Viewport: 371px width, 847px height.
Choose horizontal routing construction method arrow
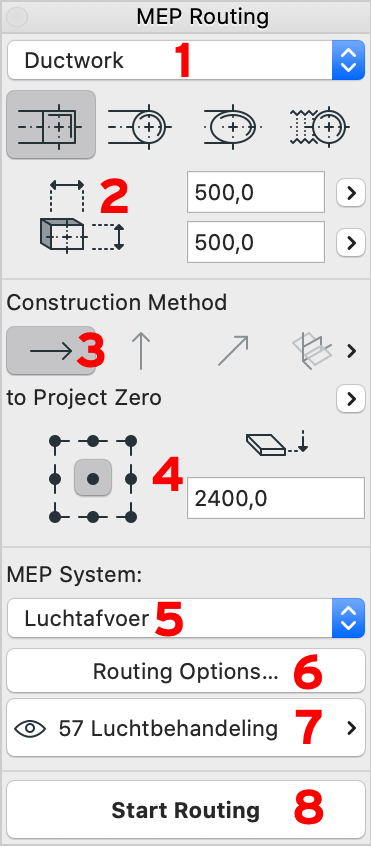pos(51,351)
